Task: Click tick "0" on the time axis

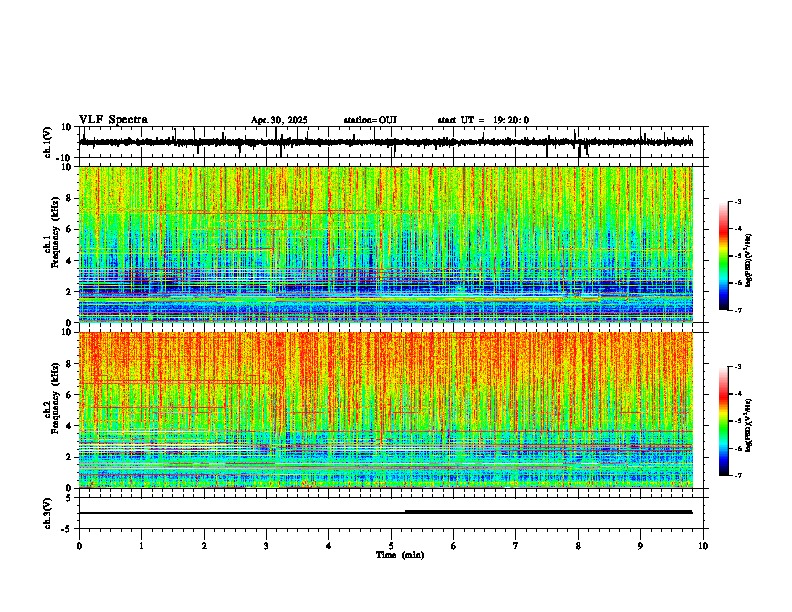Action: 79,546
